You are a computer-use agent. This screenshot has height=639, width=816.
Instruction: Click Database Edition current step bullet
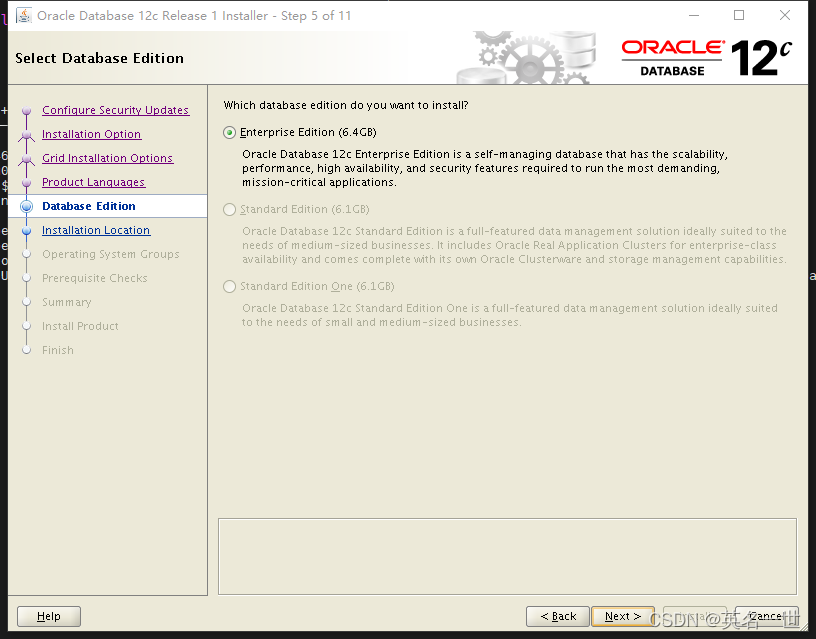[27, 207]
